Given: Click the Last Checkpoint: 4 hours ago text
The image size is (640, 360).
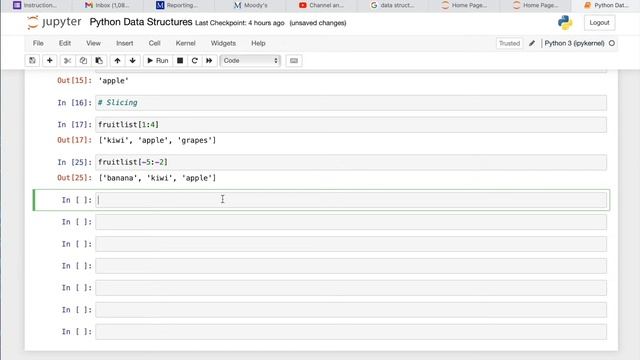Looking at the screenshot, I should pos(240,23).
